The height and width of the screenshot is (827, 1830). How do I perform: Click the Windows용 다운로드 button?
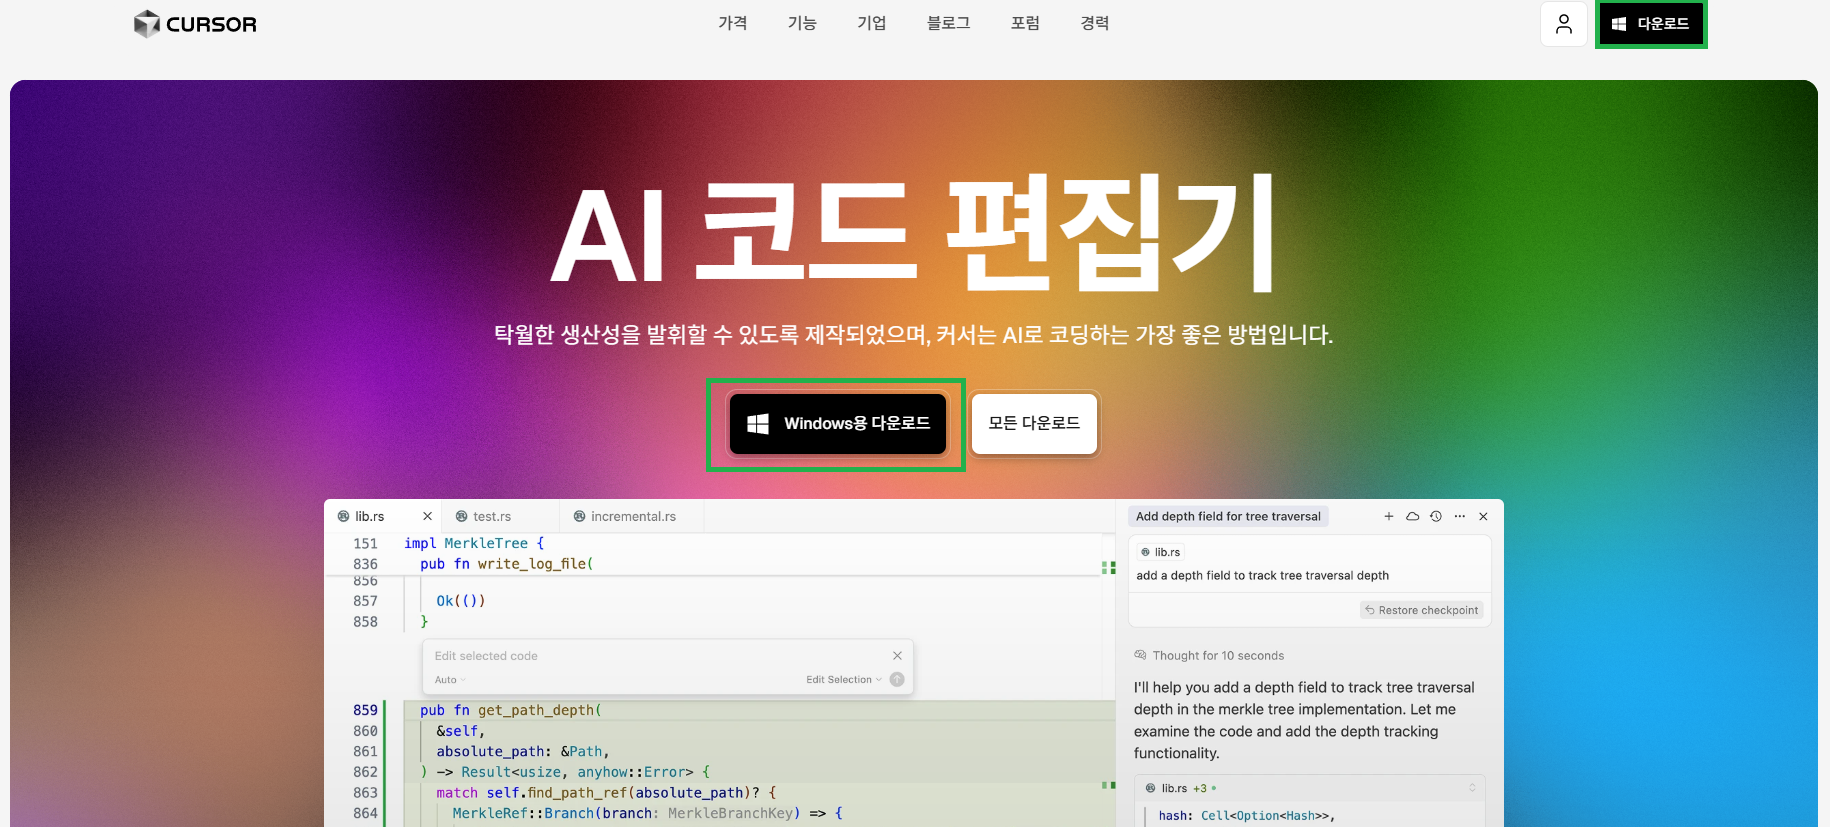tap(838, 424)
